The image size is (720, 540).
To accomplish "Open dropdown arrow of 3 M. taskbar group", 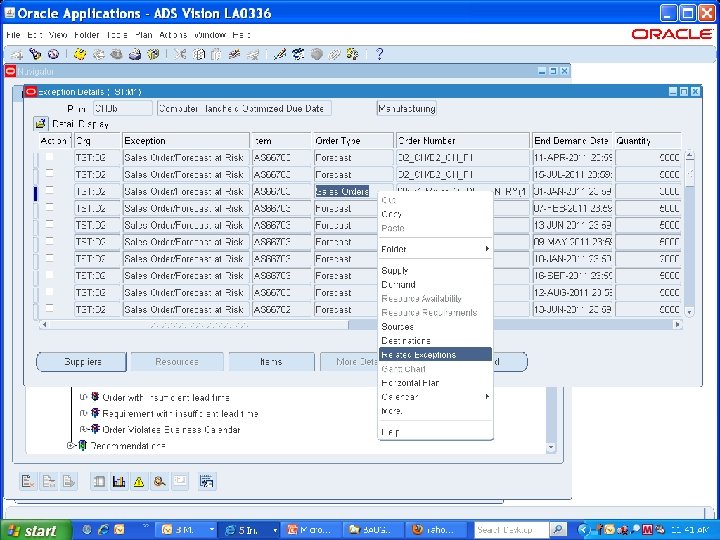I will pos(211,530).
